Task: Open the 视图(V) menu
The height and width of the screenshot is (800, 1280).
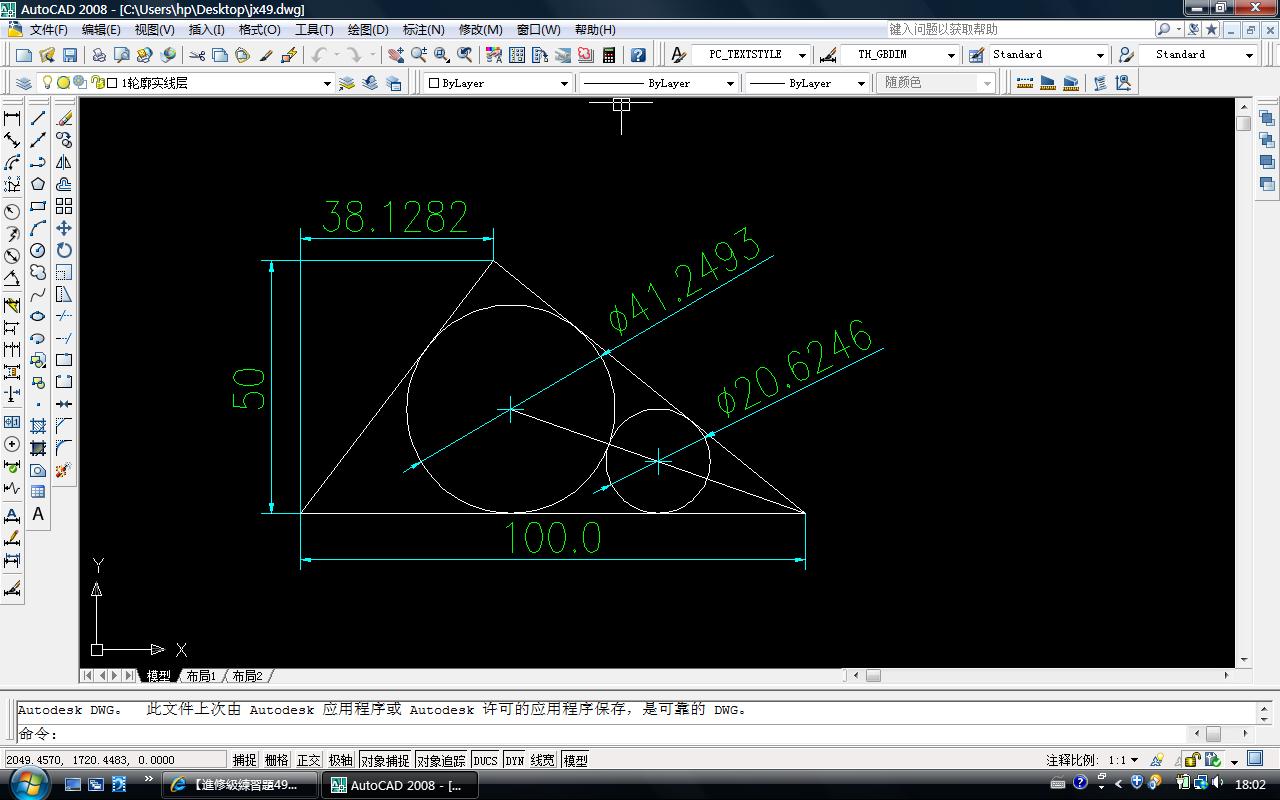Action: pos(155,29)
